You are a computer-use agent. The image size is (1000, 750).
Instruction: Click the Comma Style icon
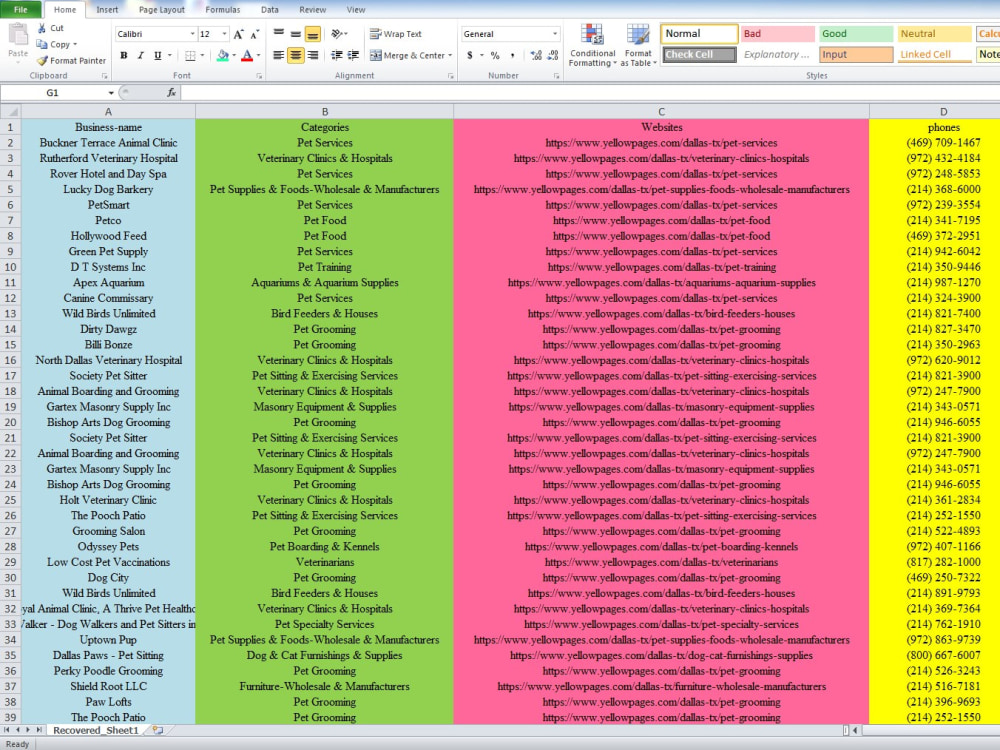[x=512, y=55]
